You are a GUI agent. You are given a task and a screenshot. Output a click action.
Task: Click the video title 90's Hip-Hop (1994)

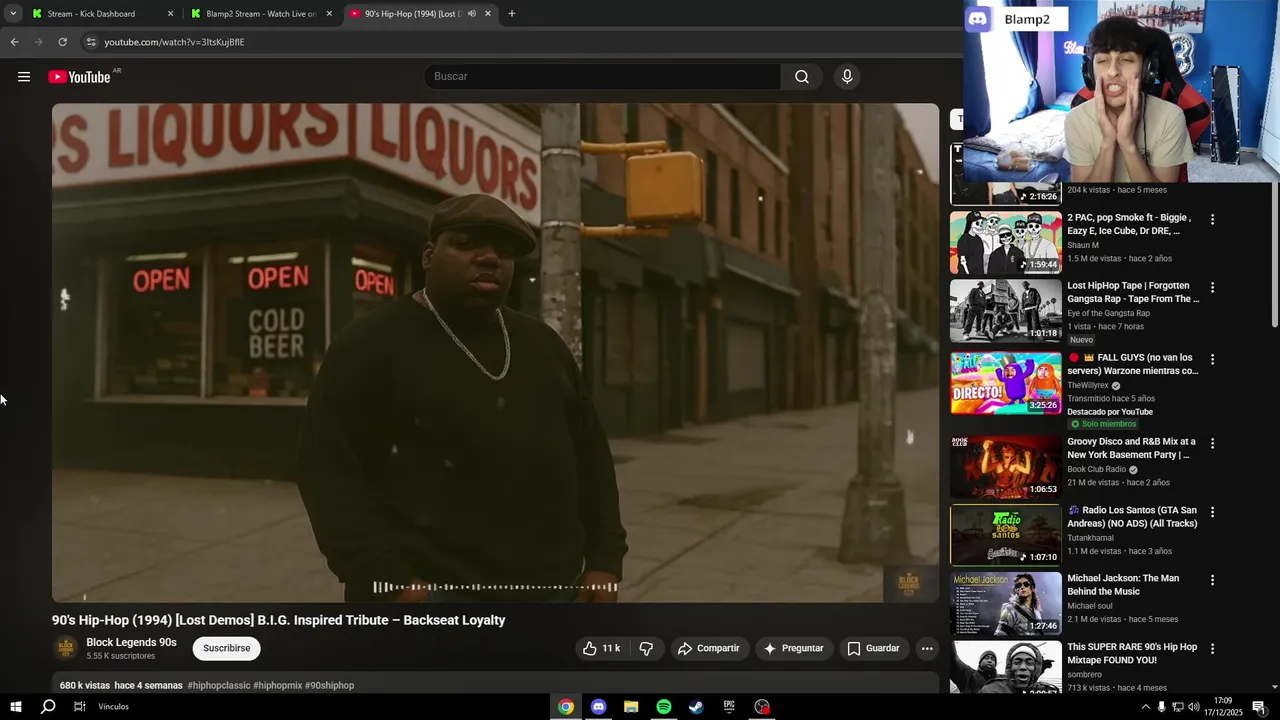(279, 620)
